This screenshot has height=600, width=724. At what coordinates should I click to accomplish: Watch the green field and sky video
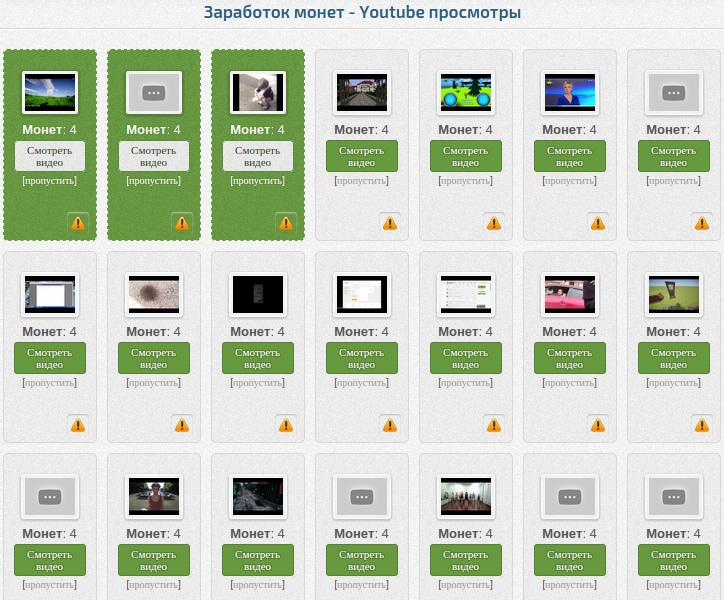pyautogui.click(x=50, y=156)
